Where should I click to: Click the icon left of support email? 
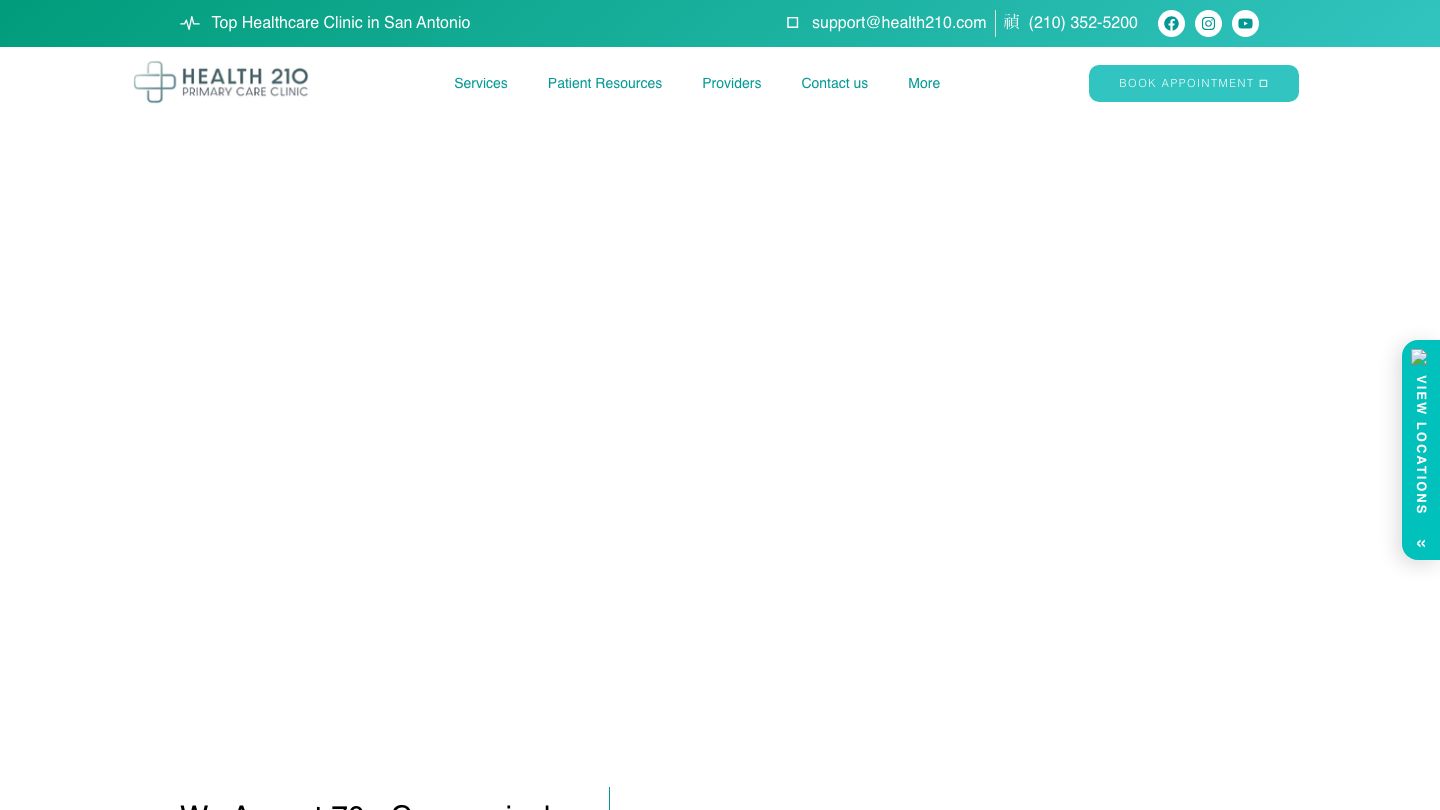tap(793, 23)
